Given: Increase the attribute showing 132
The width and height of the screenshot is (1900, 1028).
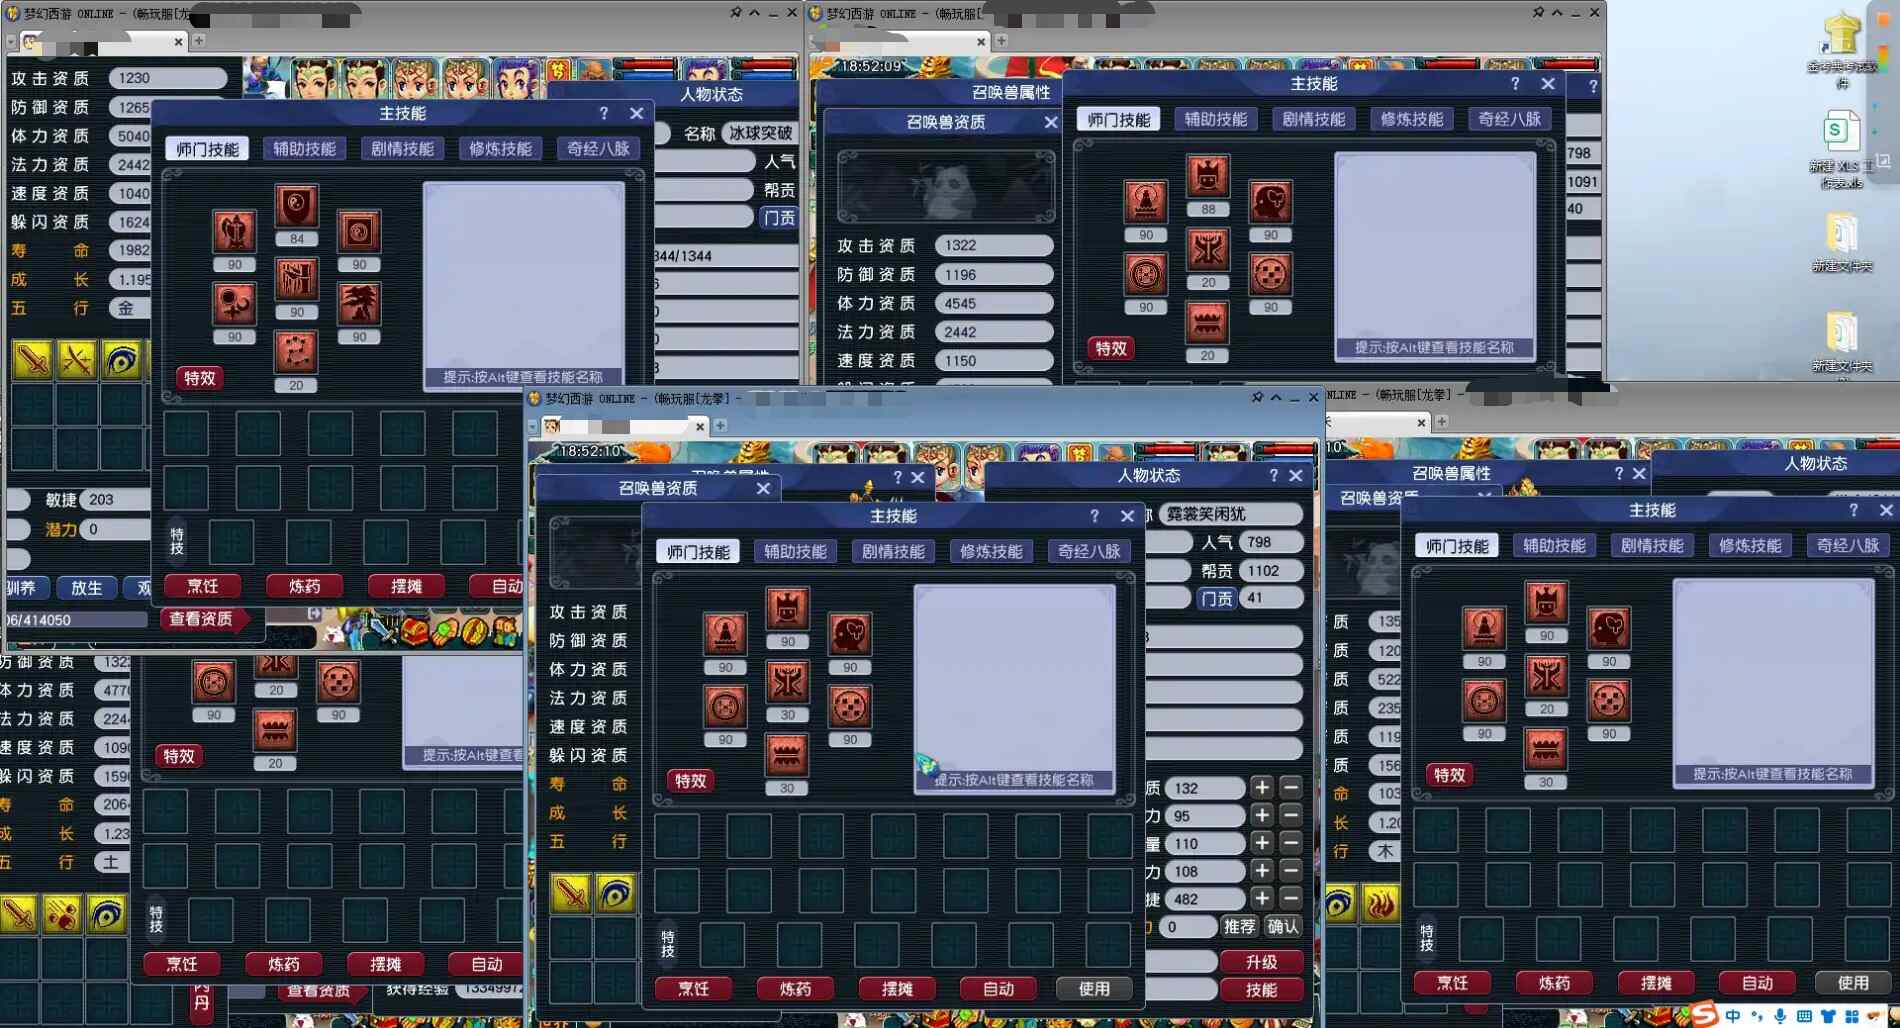Looking at the screenshot, I should [1262, 788].
